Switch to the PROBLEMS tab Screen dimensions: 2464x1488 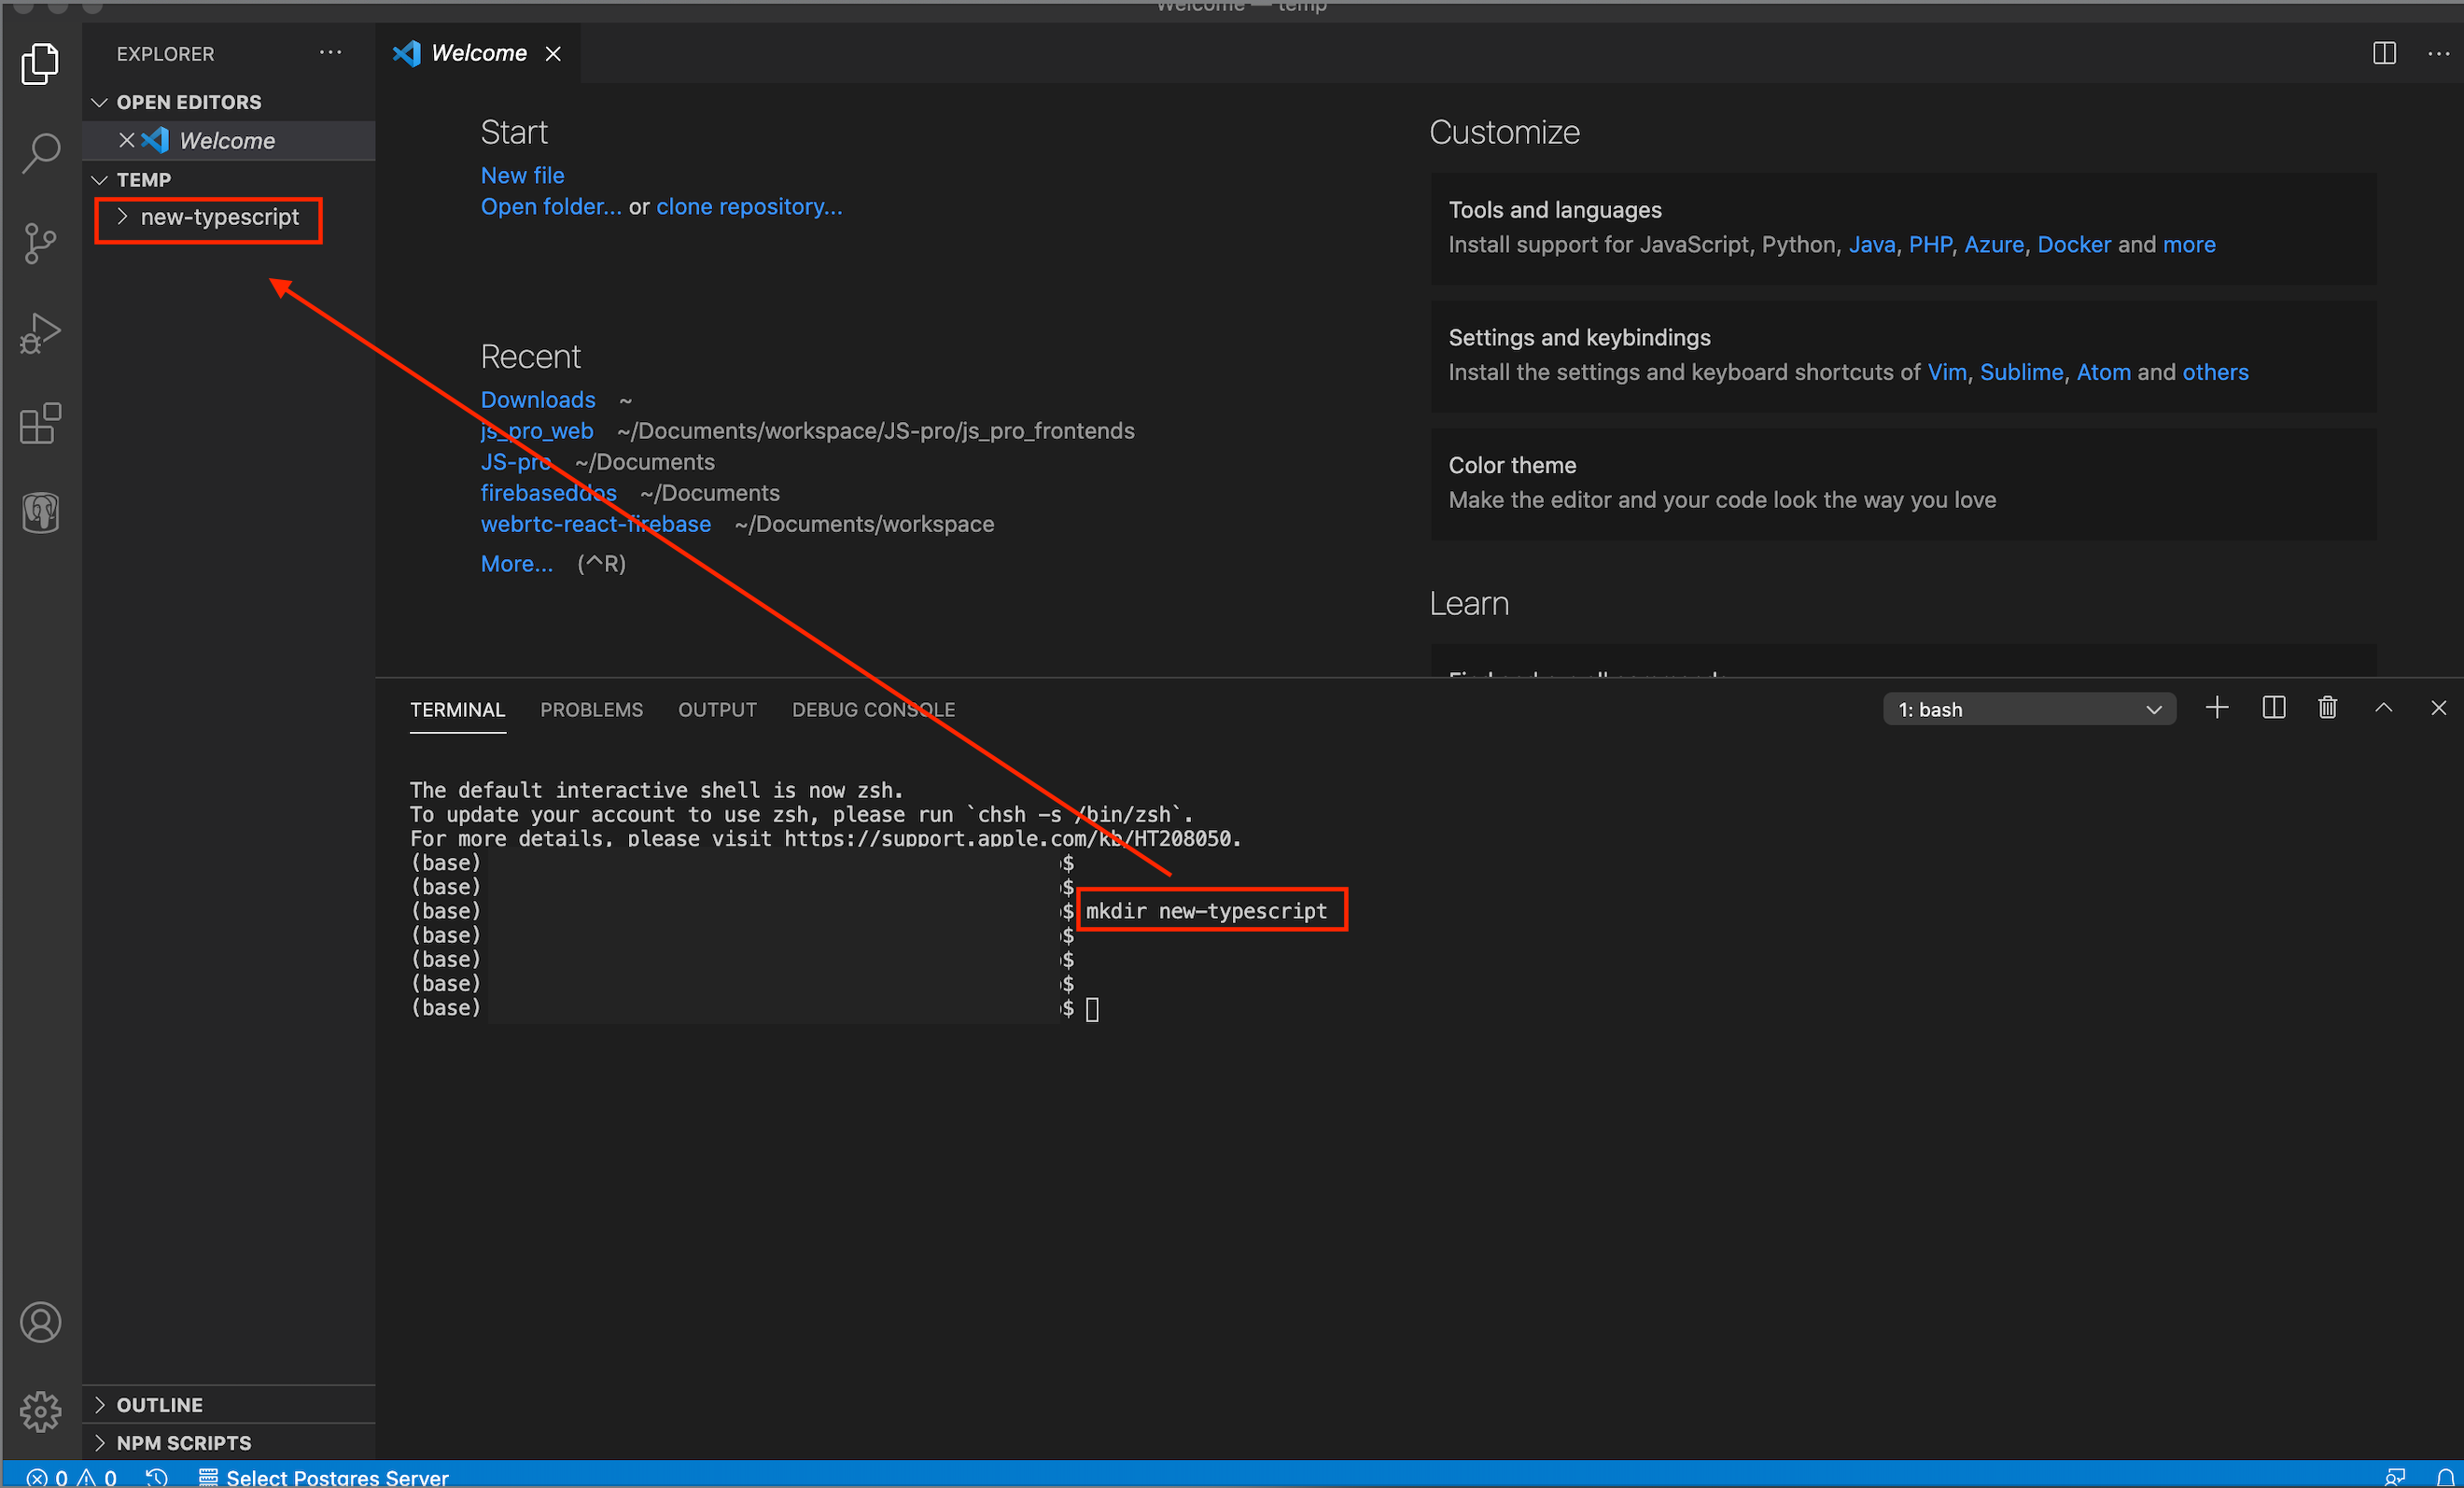pyautogui.click(x=591, y=709)
